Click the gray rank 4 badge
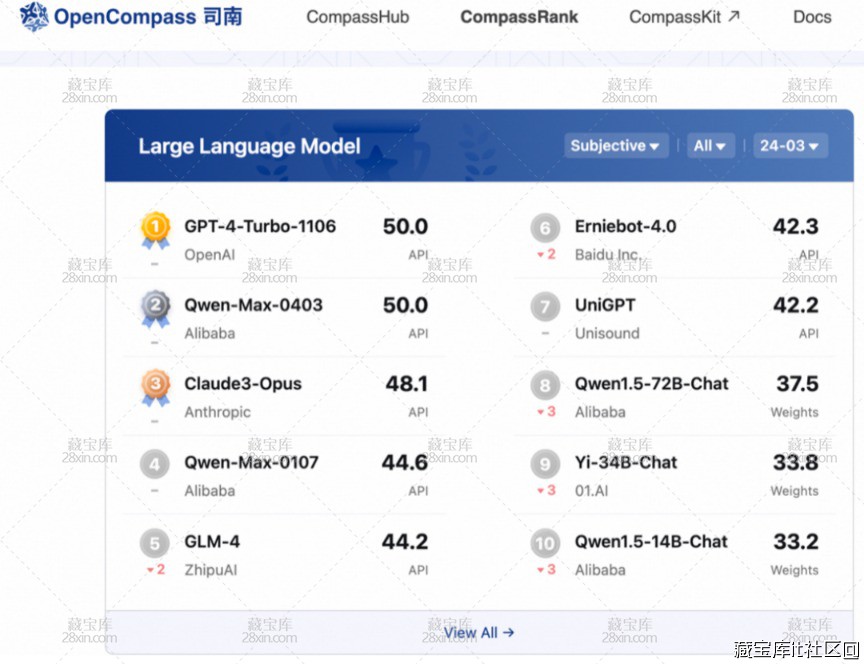 tap(154, 465)
